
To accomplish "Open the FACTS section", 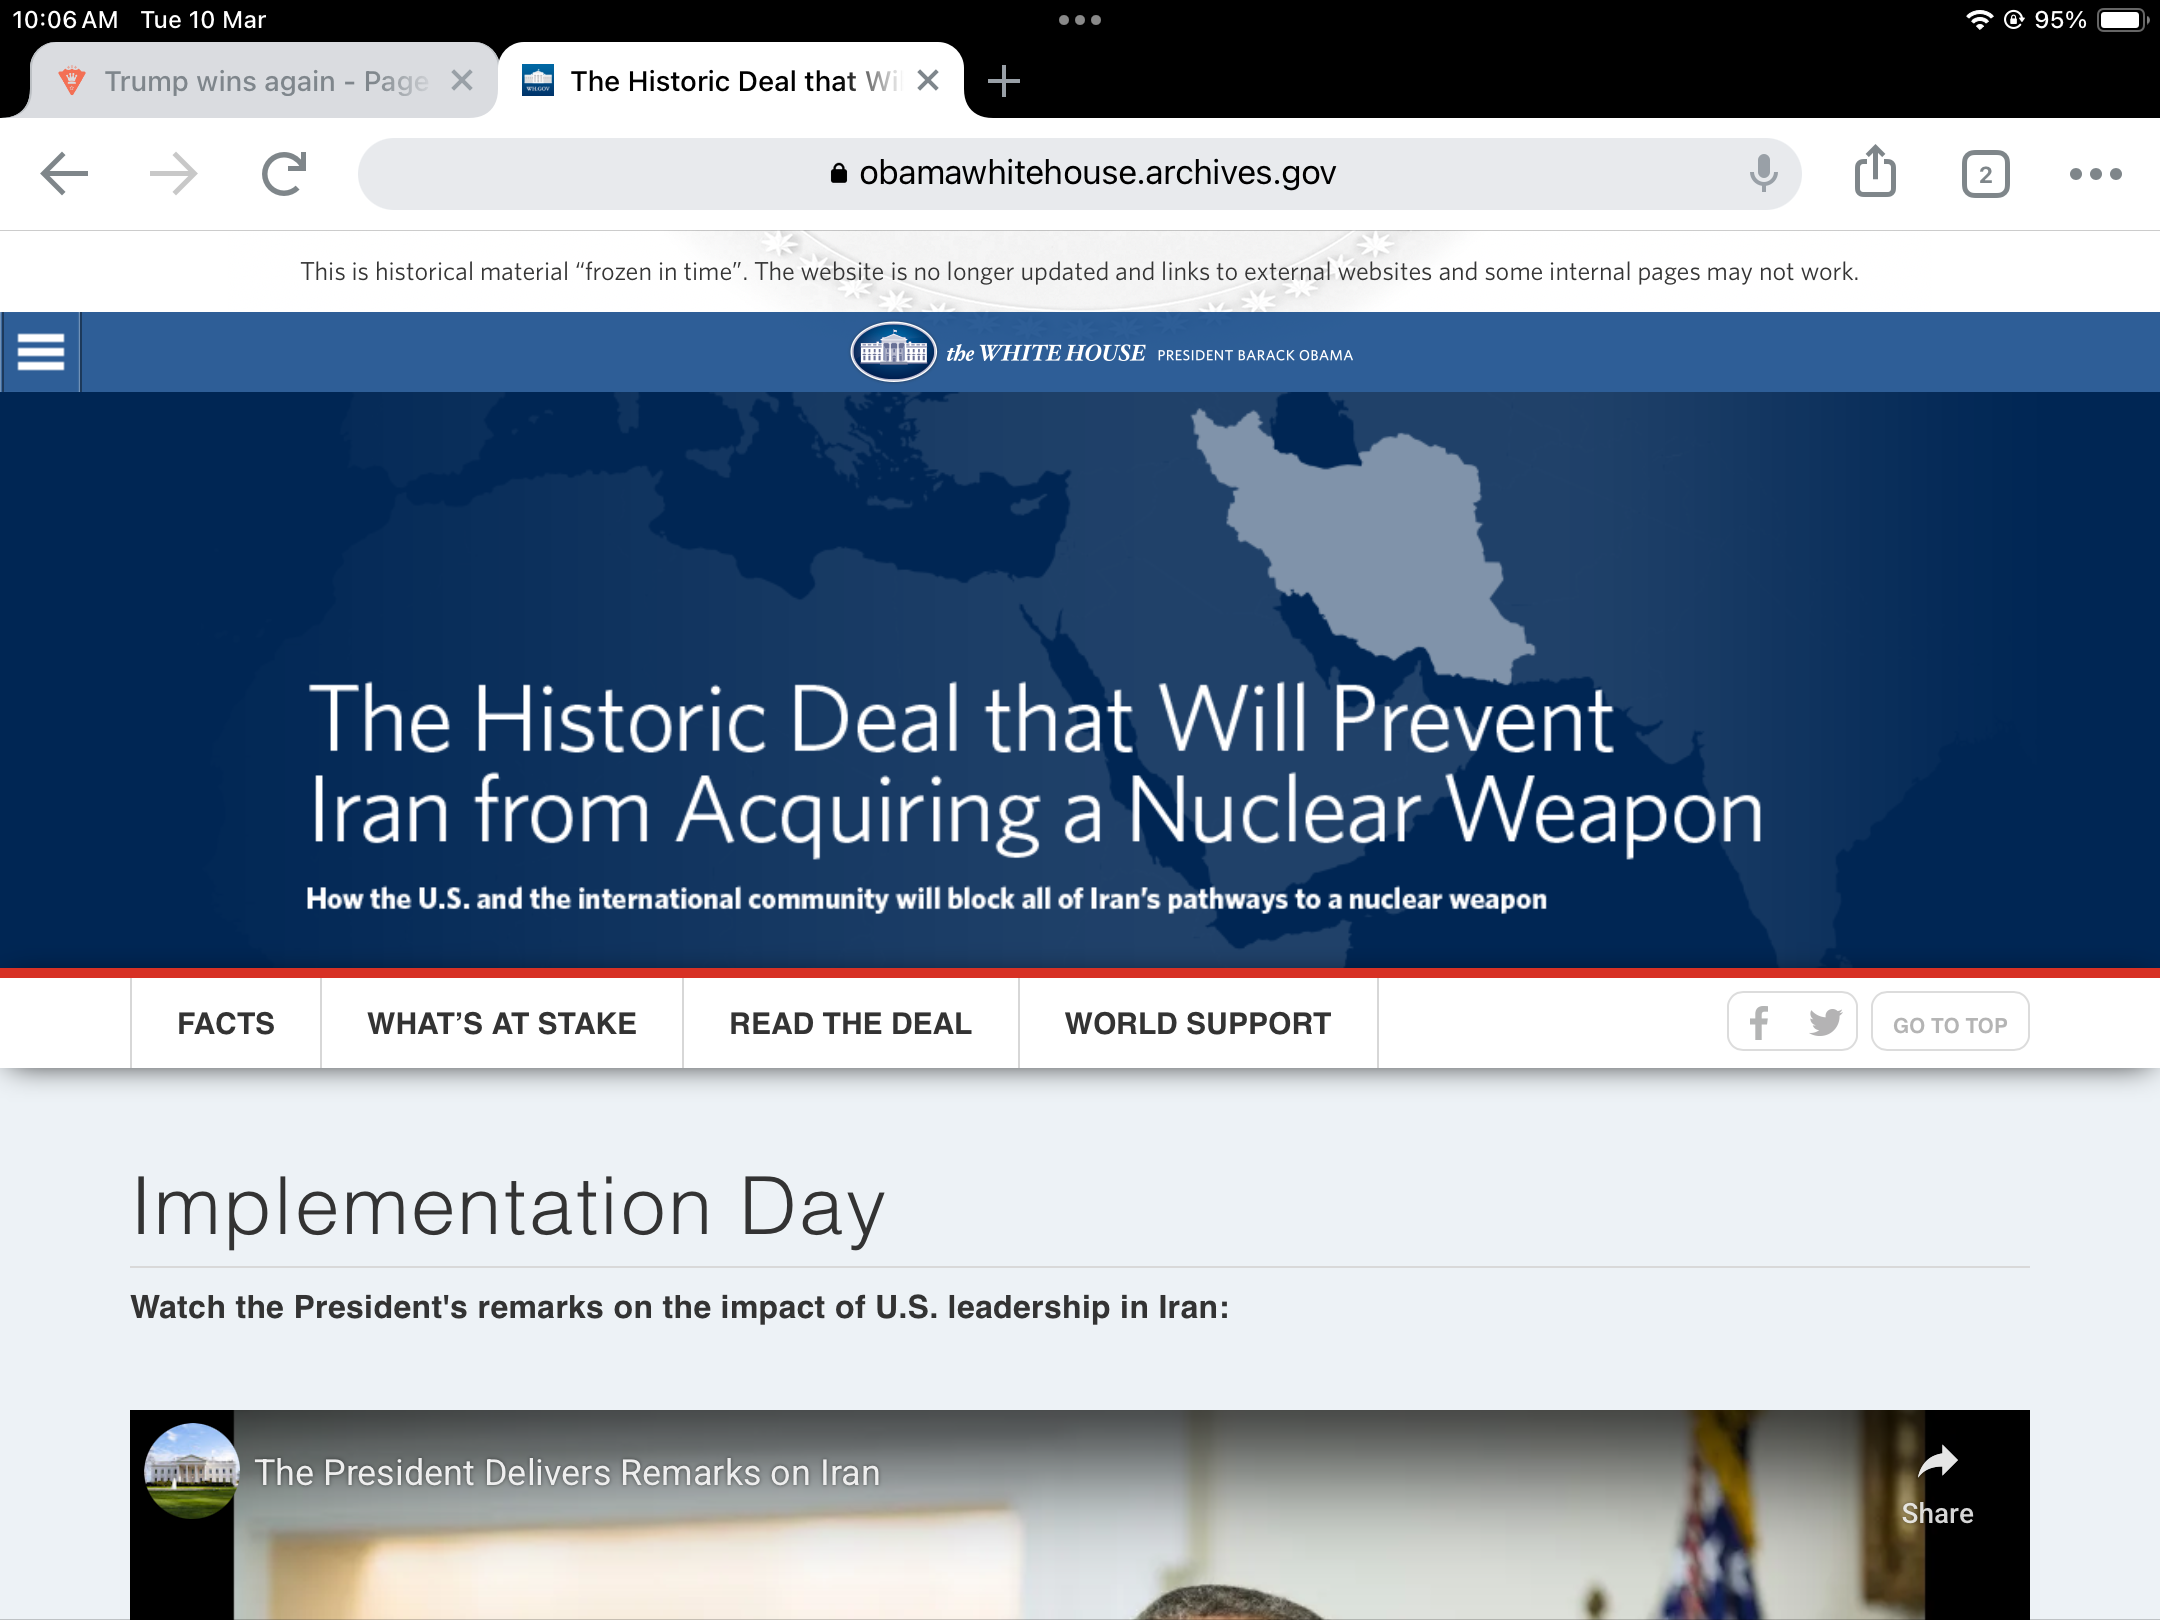I will click(x=225, y=1023).
